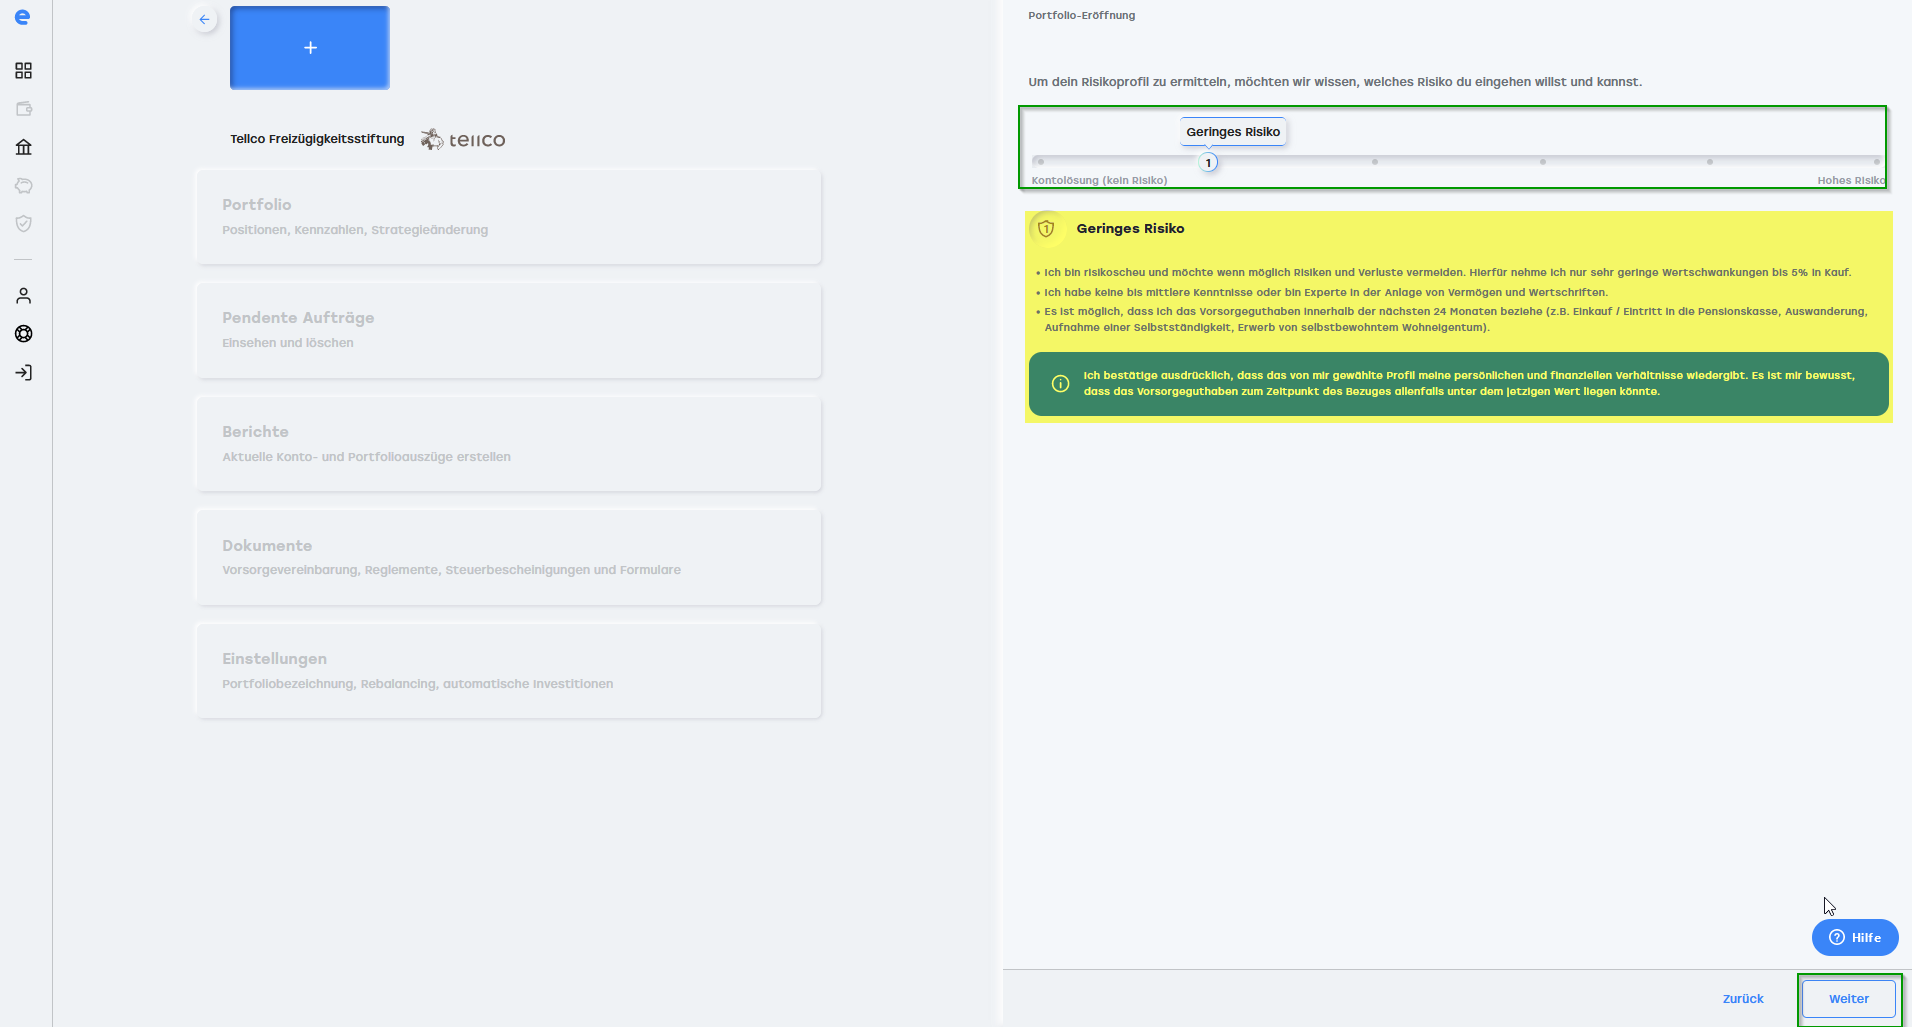Set risk slider to Hohes Risiko endpoint
This screenshot has width=1912, height=1027.
(x=1876, y=162)
